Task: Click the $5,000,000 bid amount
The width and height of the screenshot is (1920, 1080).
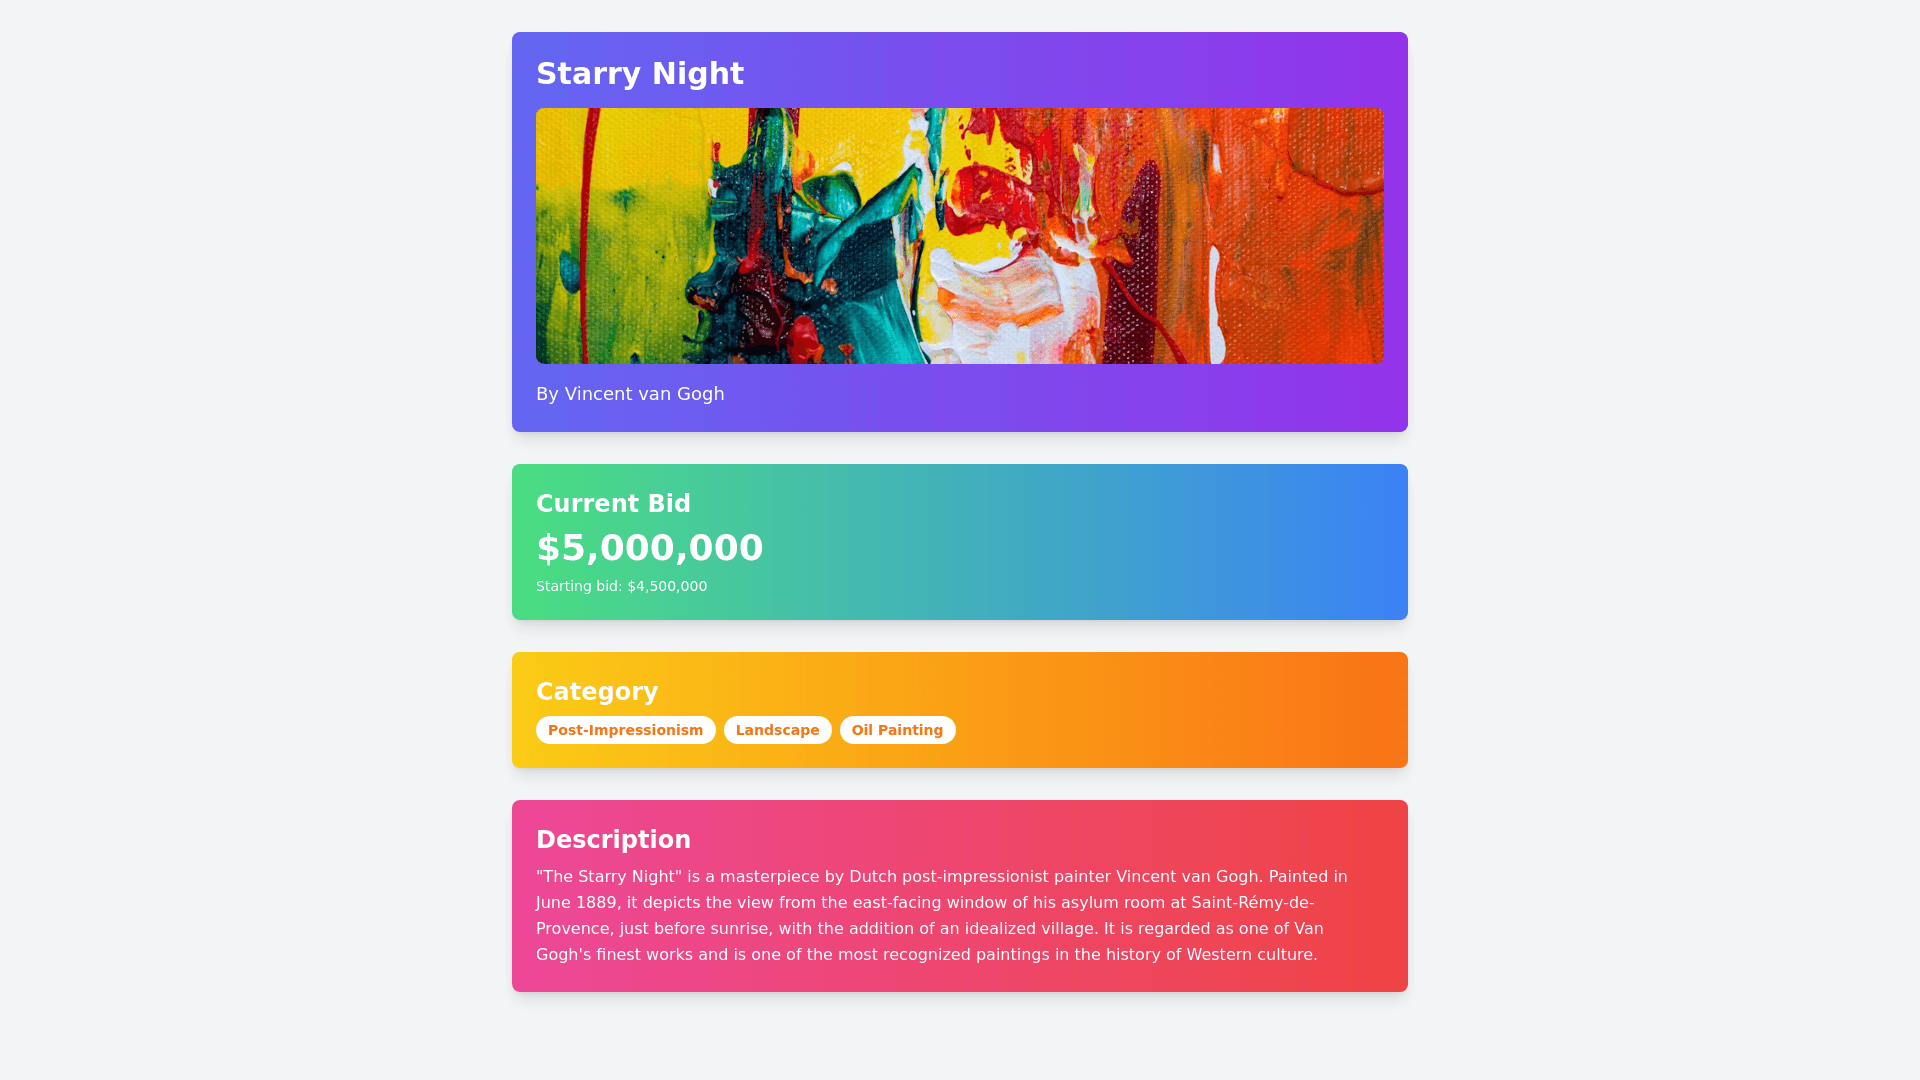Action: click(x=650, y=548)
